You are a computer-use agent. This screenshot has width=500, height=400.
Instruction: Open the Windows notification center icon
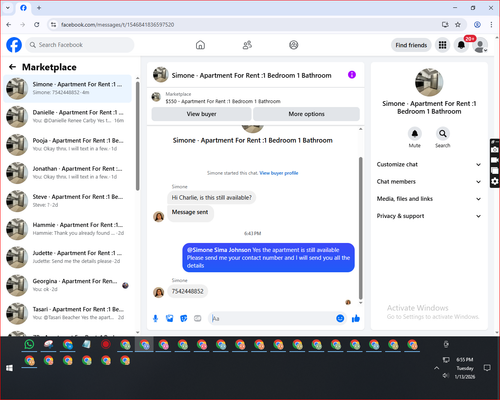(487, 368)
